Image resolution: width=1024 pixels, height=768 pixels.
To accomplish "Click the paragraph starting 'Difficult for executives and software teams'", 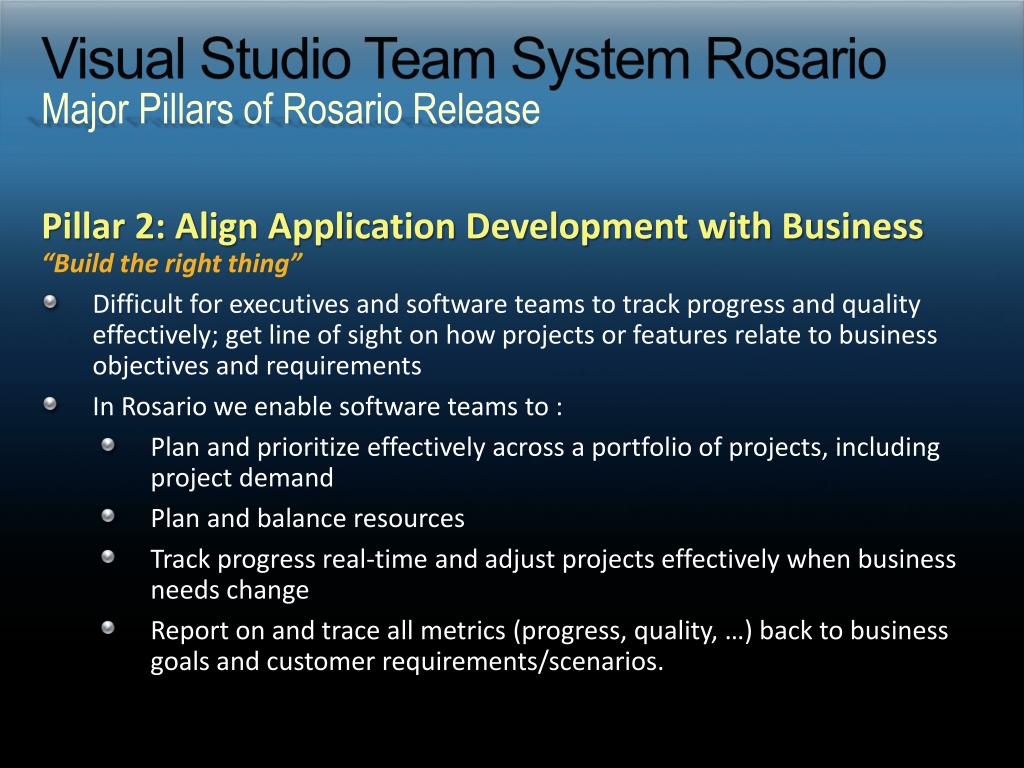I will 515,334.
